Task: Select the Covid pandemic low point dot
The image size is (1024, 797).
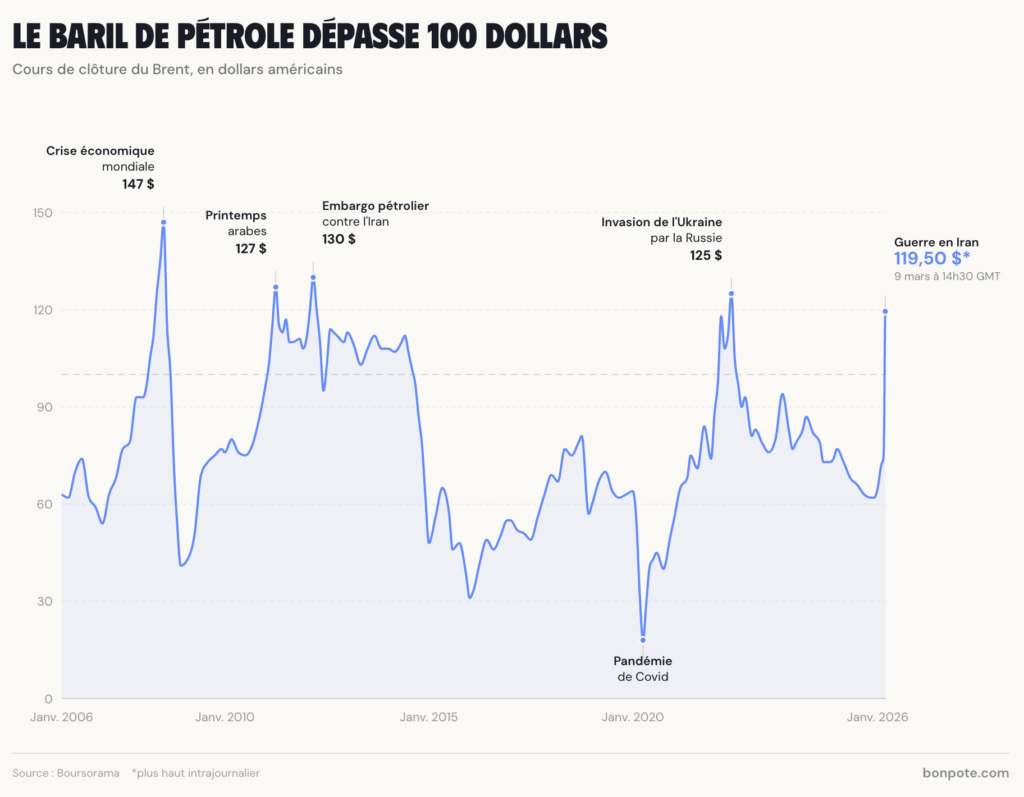Action: point(643,640)
